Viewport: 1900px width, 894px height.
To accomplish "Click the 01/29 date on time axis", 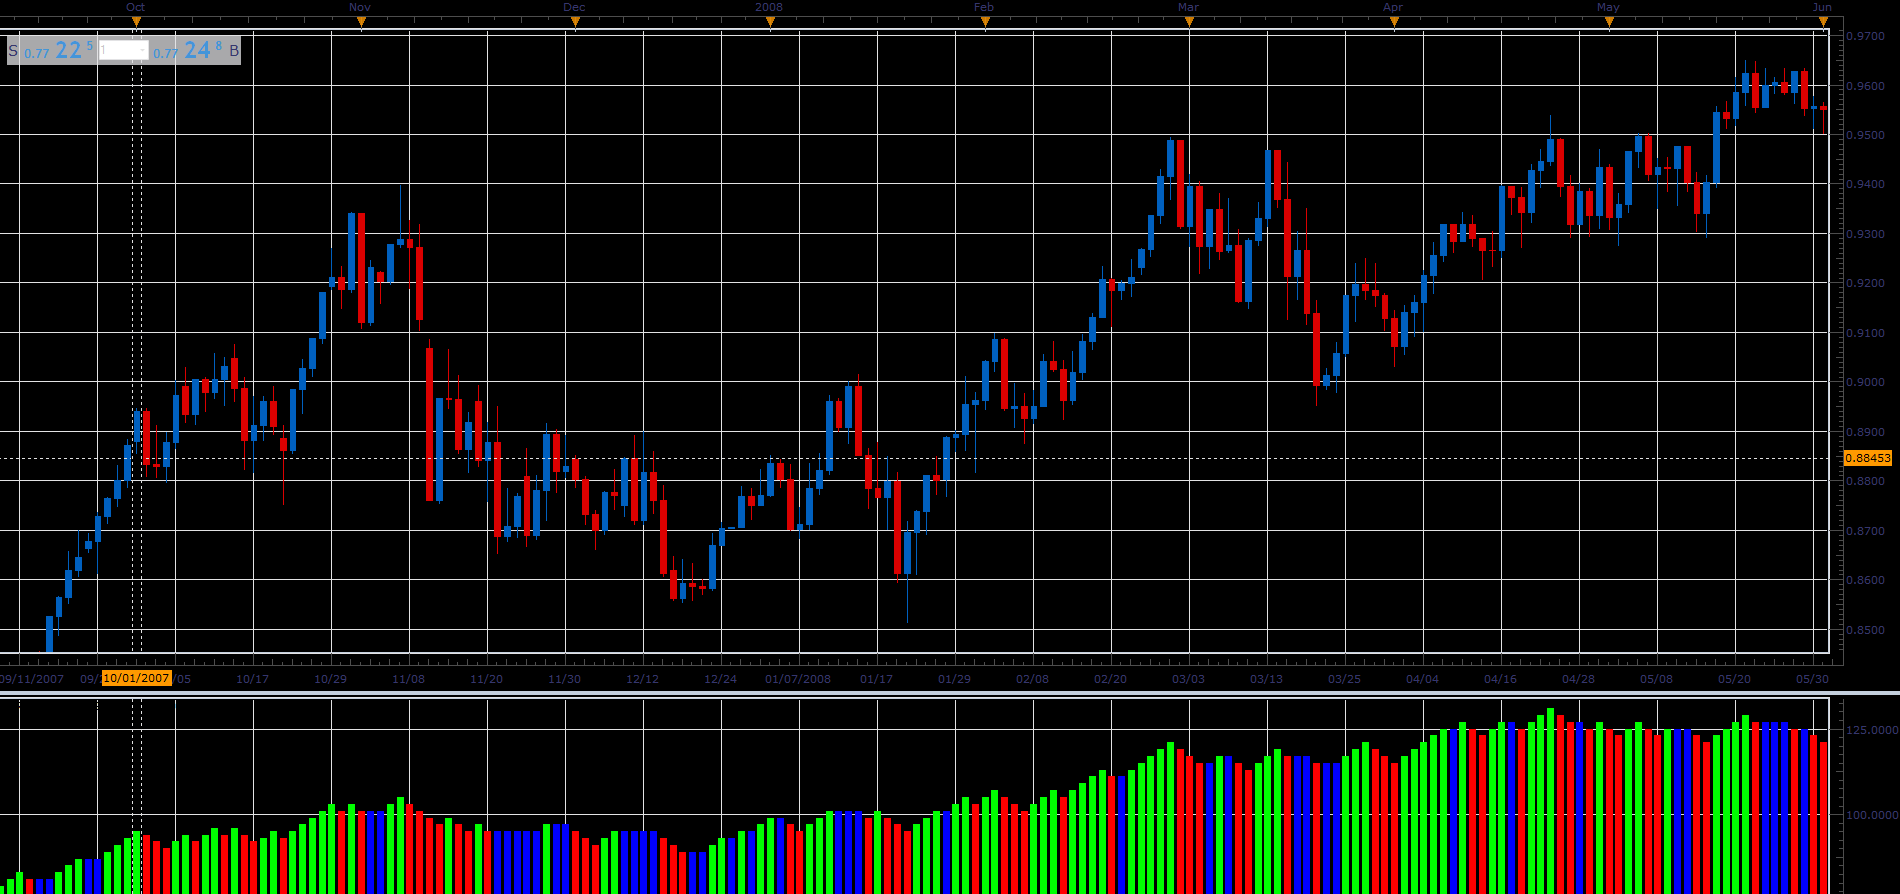I will (954, 679).
